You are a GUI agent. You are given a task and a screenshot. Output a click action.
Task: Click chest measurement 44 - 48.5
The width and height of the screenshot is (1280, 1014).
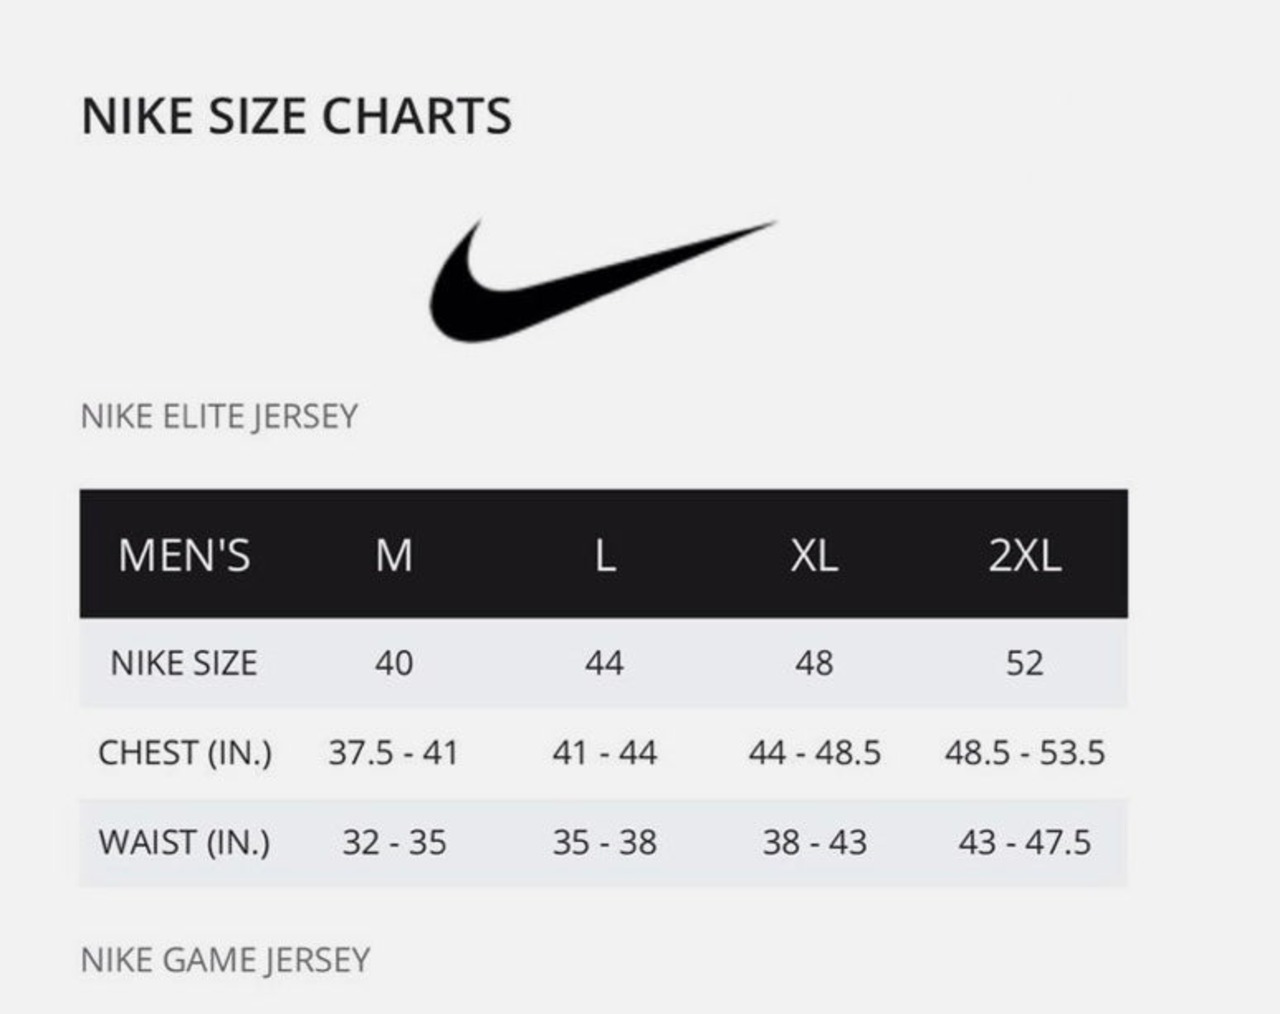814,752
